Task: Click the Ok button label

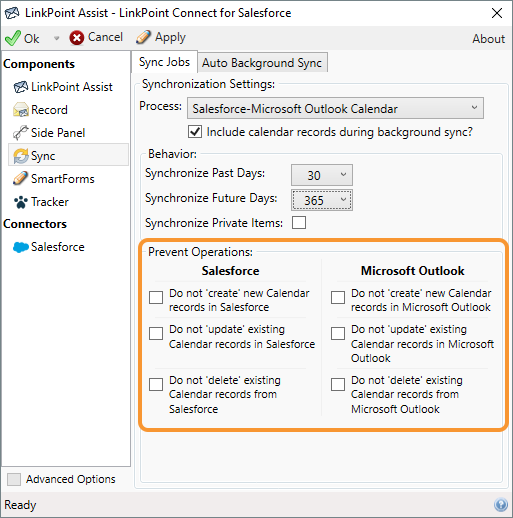Action: [31, 39]
